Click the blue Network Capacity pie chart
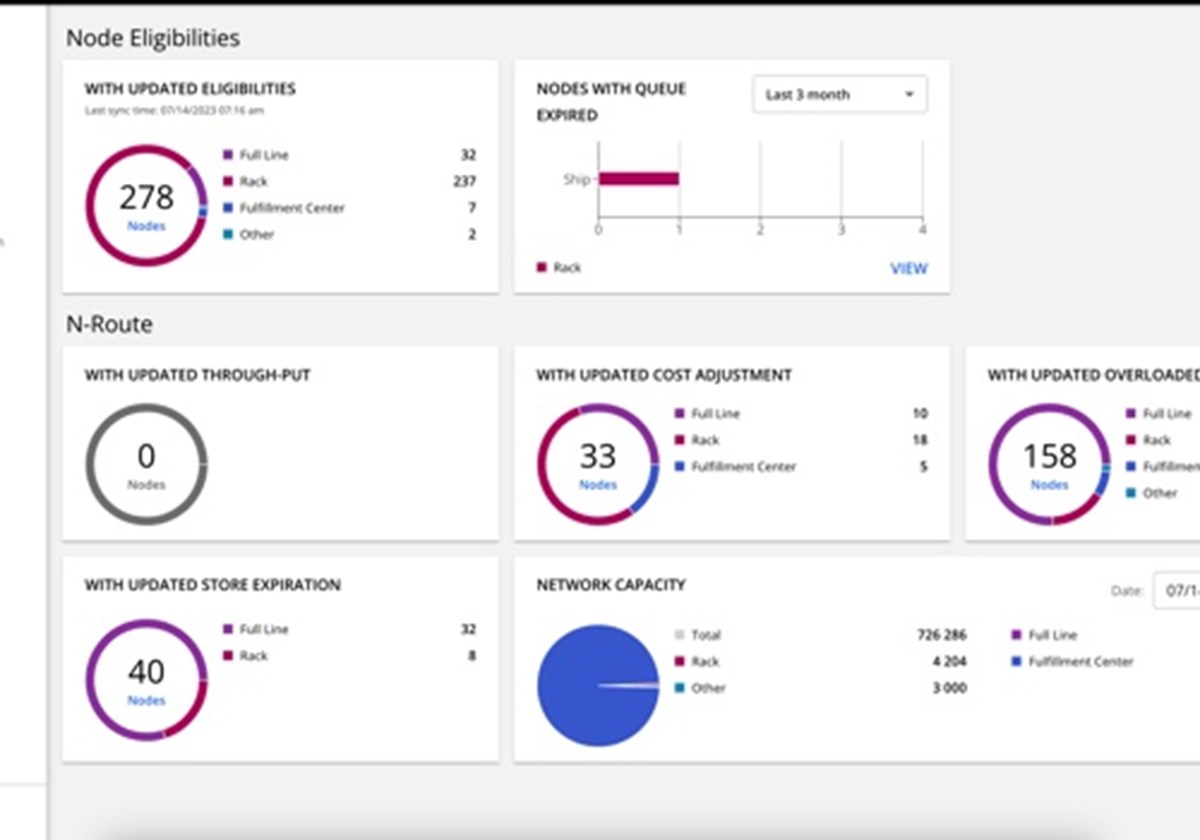 598,685
